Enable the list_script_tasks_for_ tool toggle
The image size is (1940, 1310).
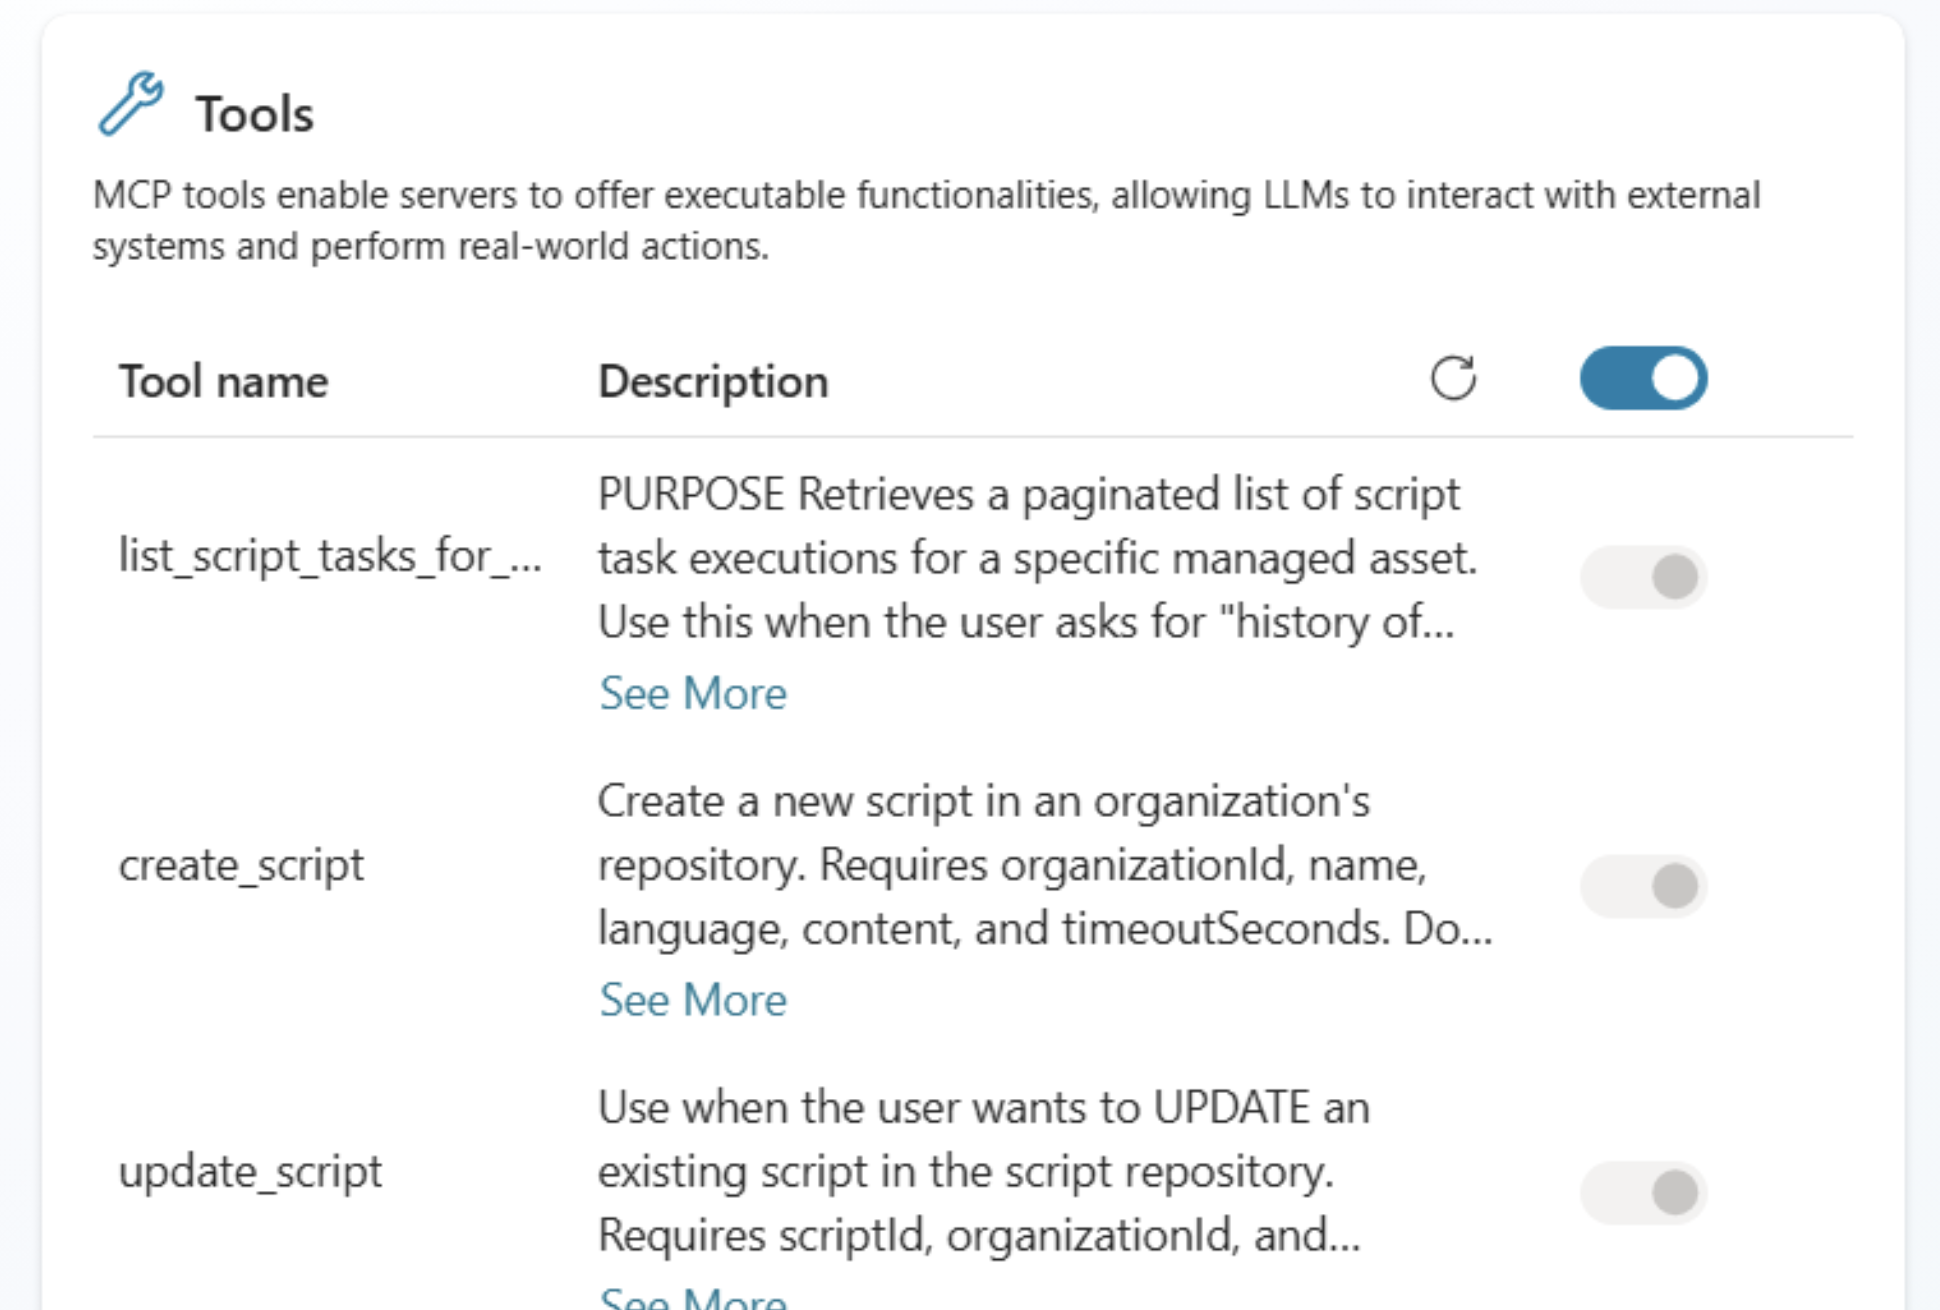tap(1643, 577)
